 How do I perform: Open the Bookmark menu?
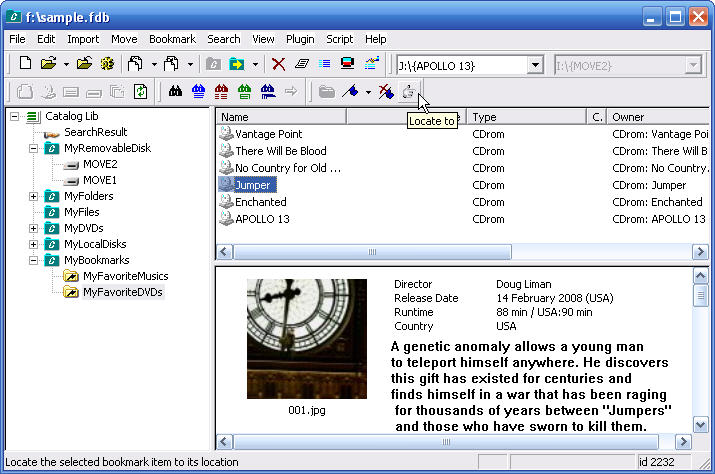click(172, 39)
